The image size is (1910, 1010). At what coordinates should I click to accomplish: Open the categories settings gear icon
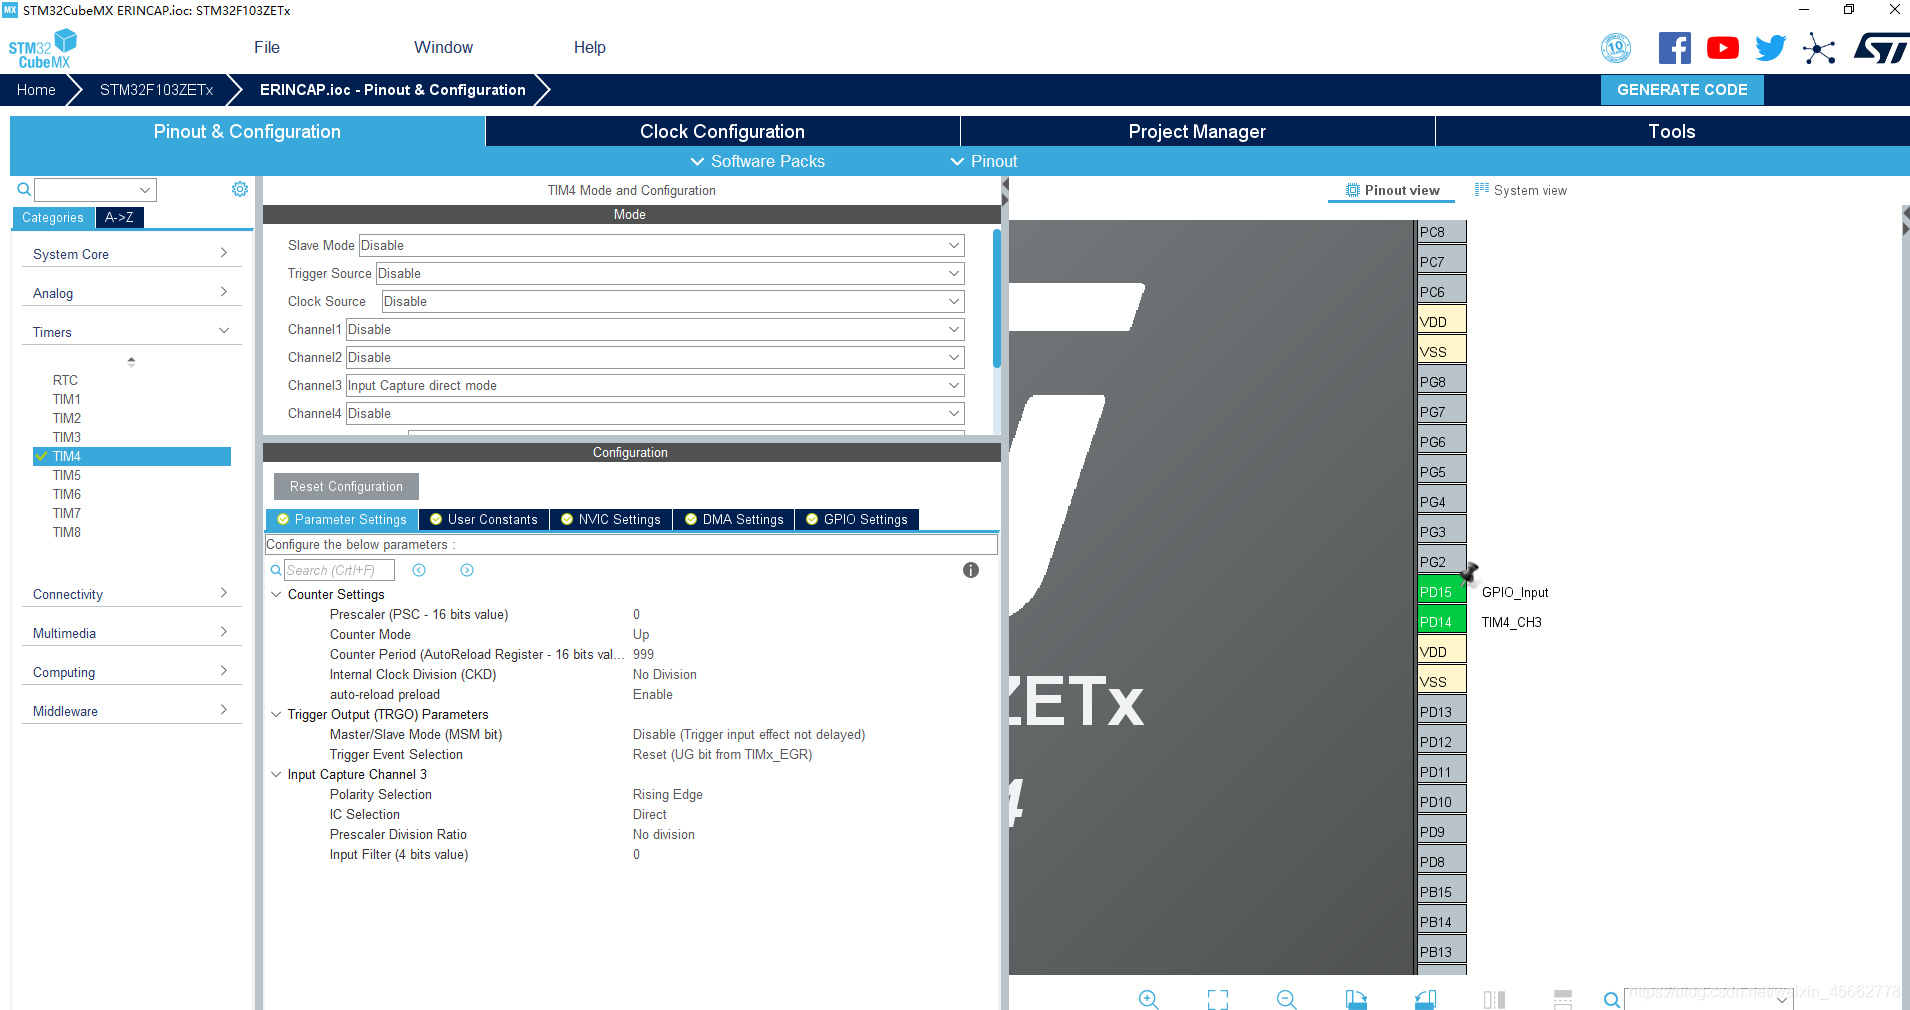tap(240, 189)
